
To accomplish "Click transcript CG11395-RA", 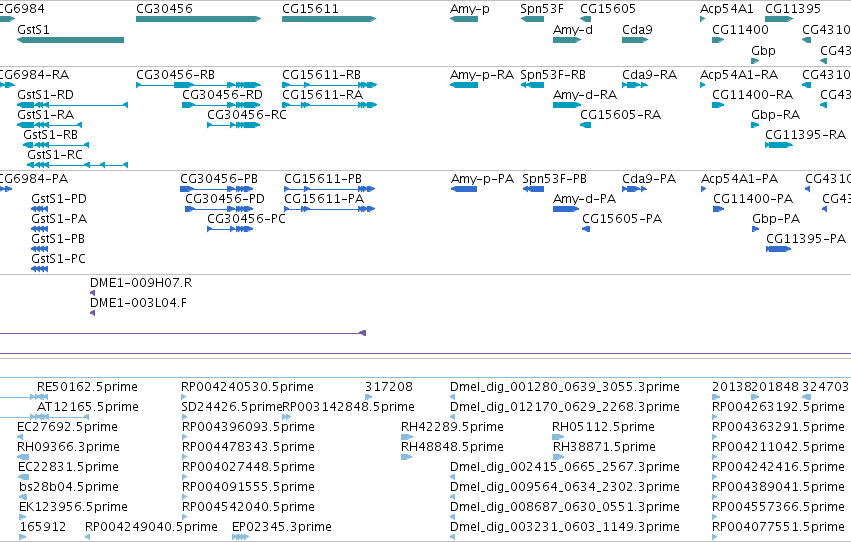I will 805,135.
